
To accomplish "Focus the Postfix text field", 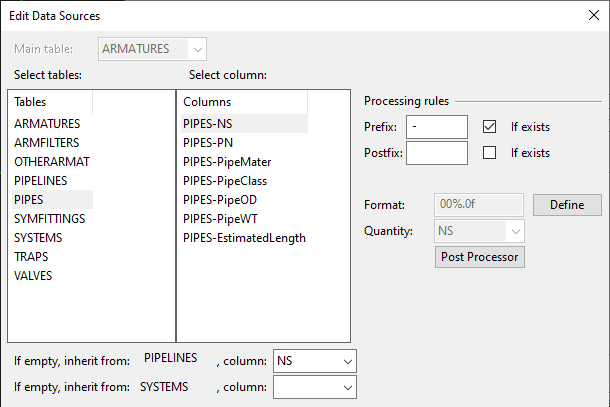I will pos(437,153).
